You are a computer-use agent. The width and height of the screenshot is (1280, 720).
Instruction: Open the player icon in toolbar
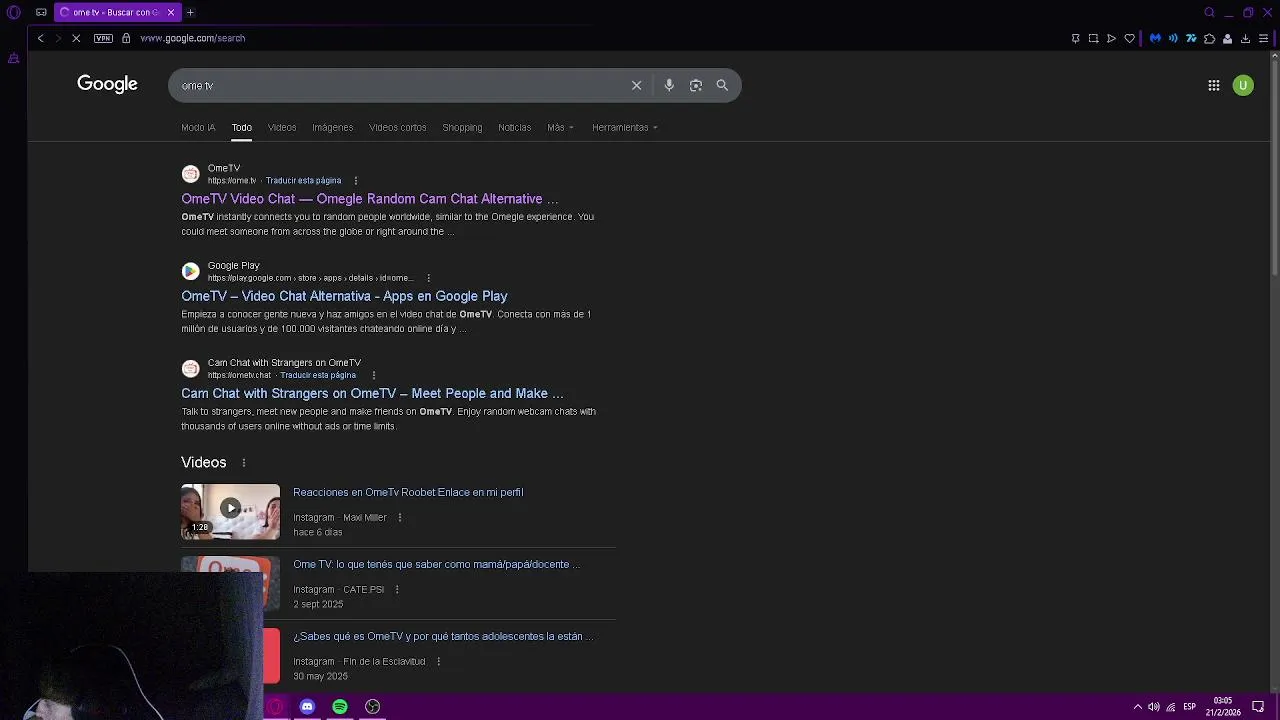(x=1111, y=38)
